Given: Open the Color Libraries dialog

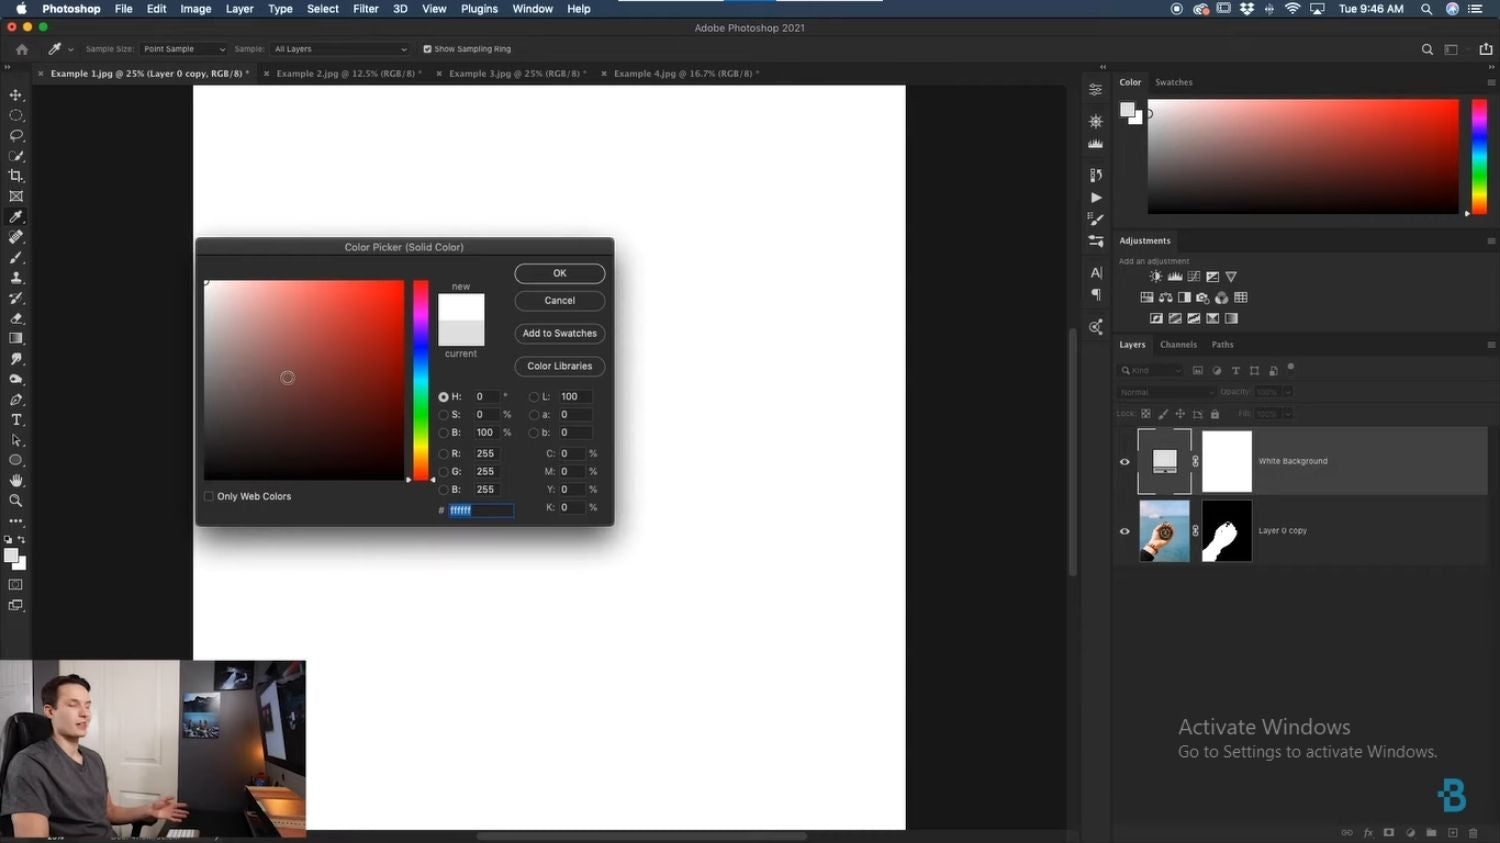Looking at the screenshot, I should pyautogui.click(x=559, y=366).
